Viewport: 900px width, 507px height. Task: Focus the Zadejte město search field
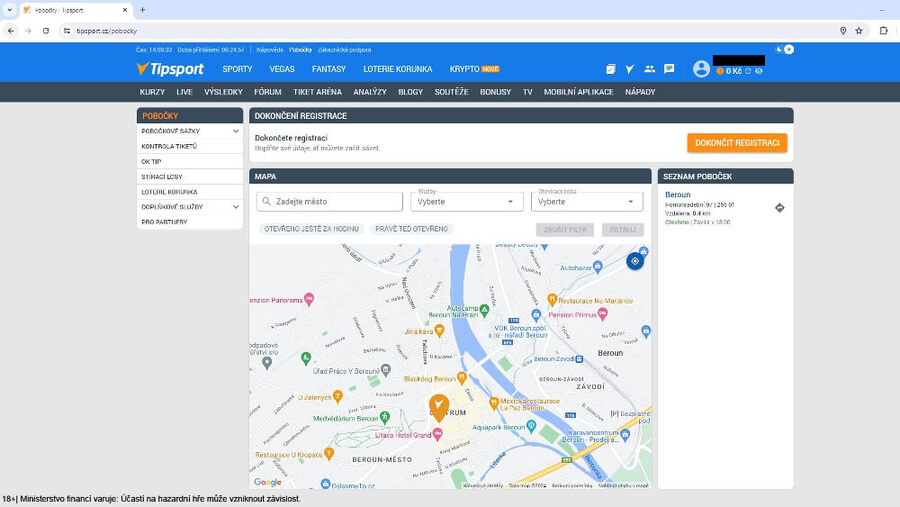(329, 202)
